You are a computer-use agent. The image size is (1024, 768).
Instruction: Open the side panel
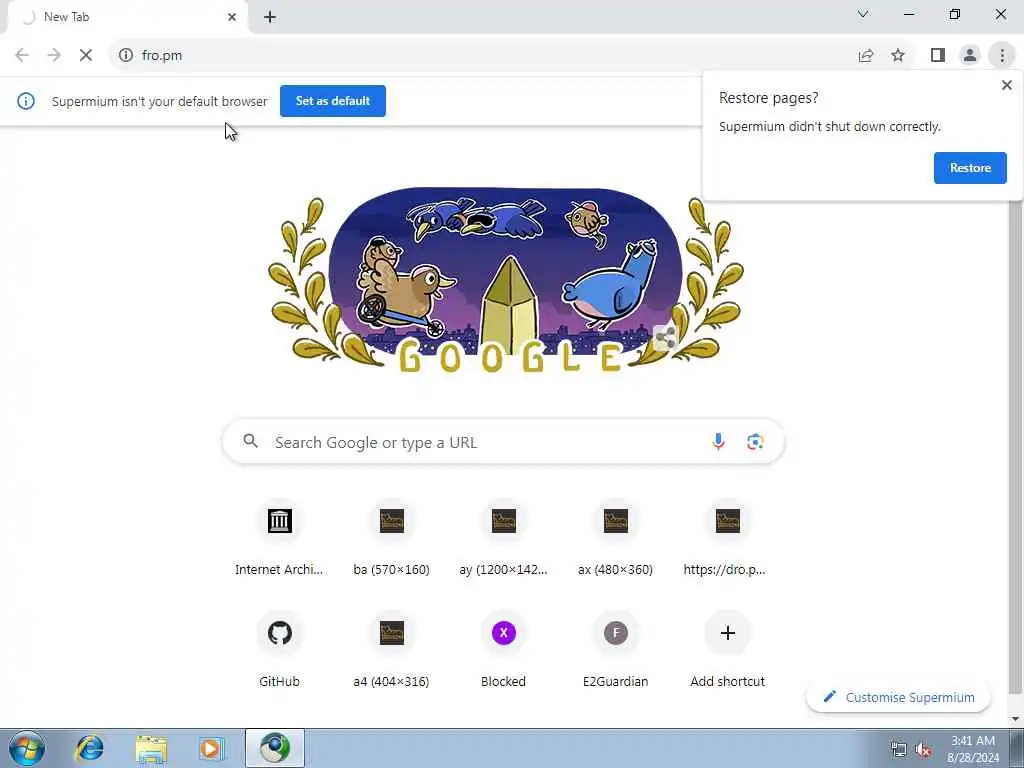pos(938,56)
